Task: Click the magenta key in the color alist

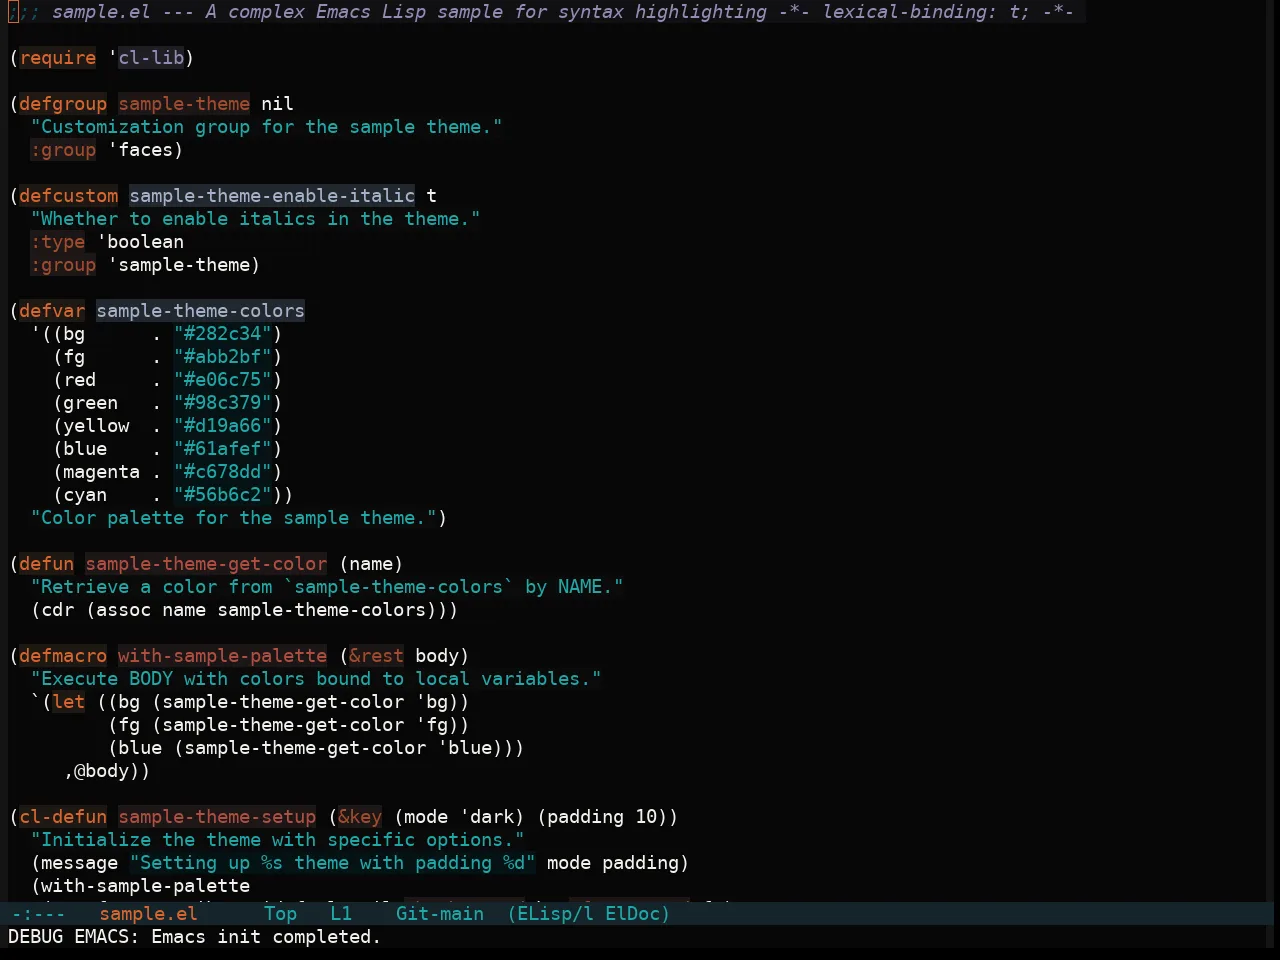Action: (x=102, y=472)
